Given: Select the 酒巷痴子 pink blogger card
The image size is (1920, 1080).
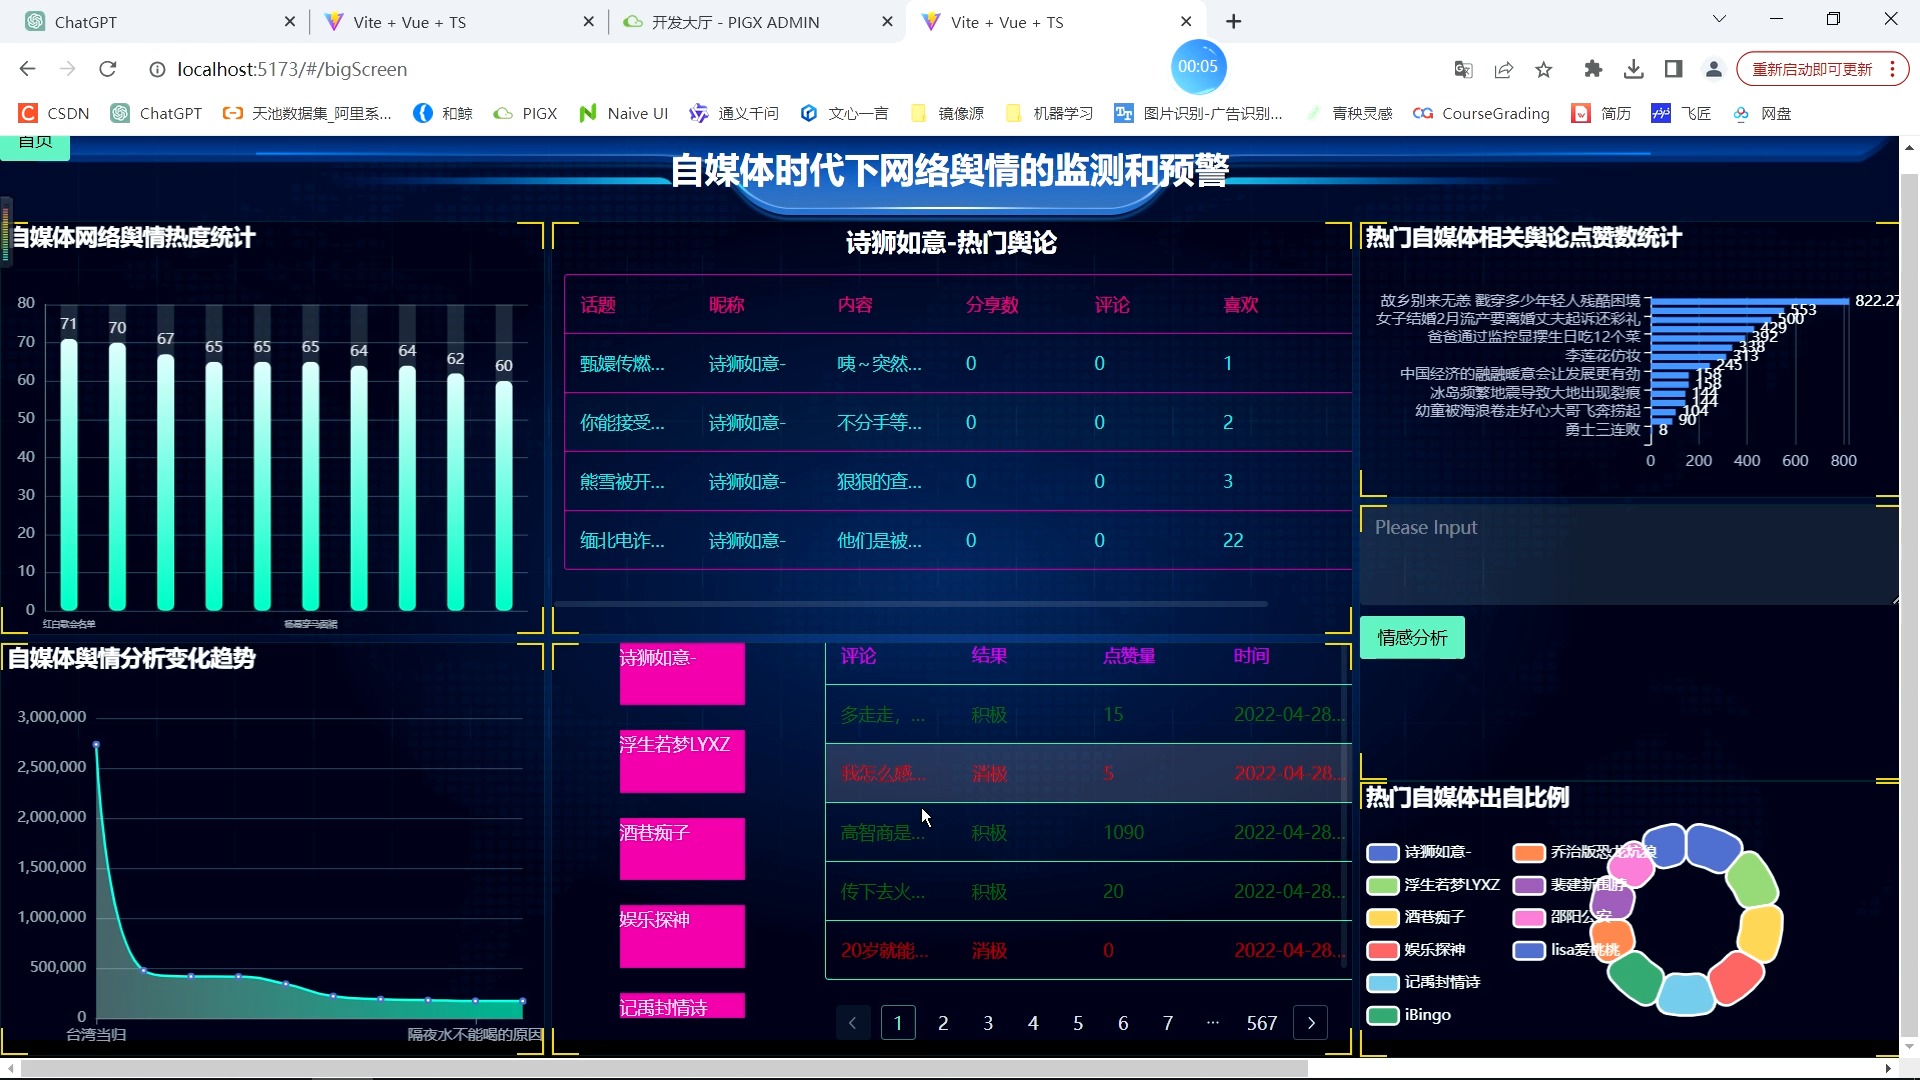Looking at the screenshot, I should pos(682,848).
